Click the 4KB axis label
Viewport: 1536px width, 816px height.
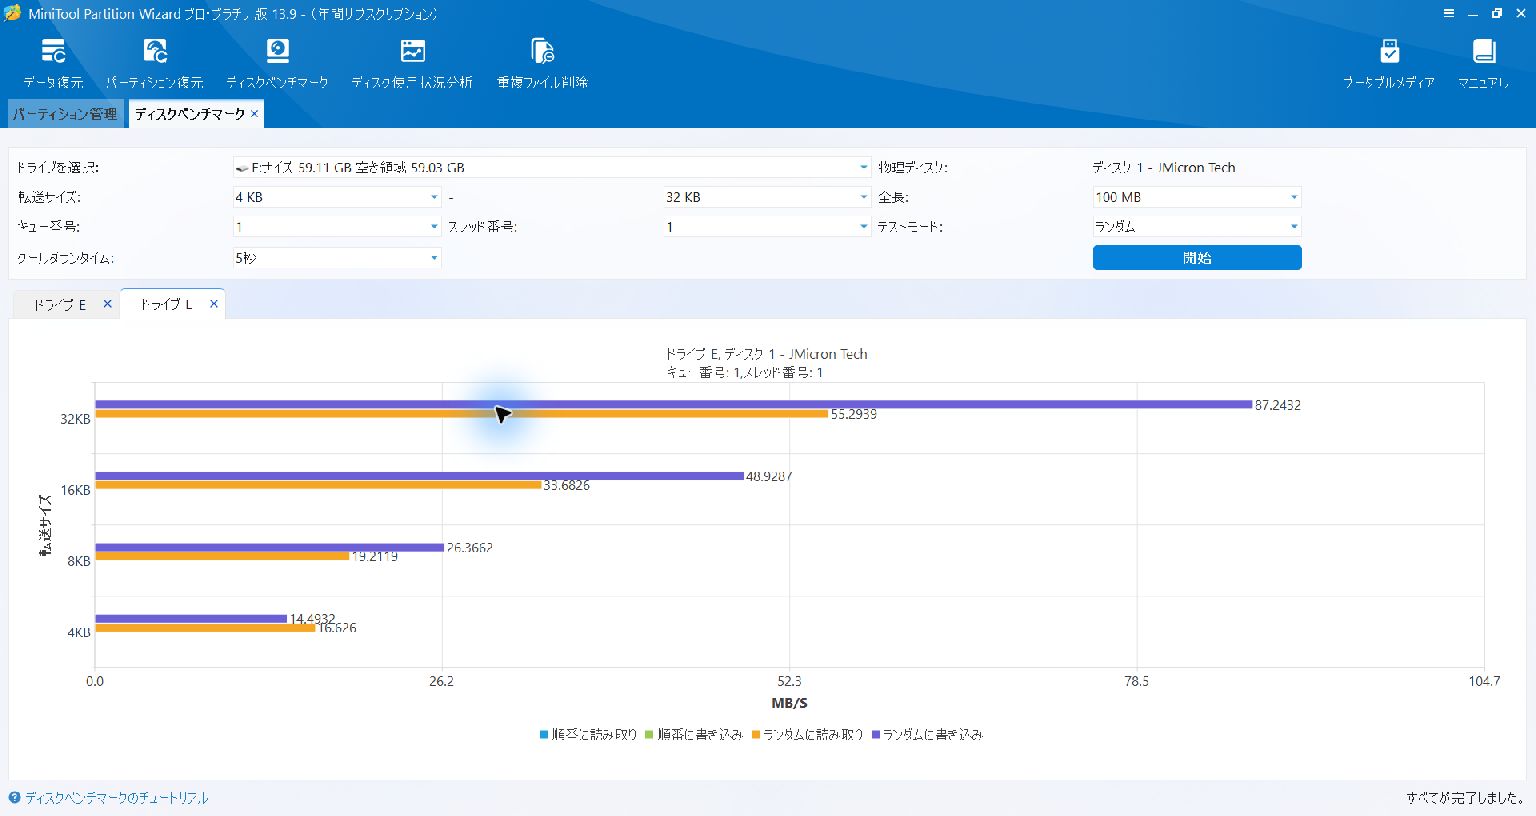79,632
